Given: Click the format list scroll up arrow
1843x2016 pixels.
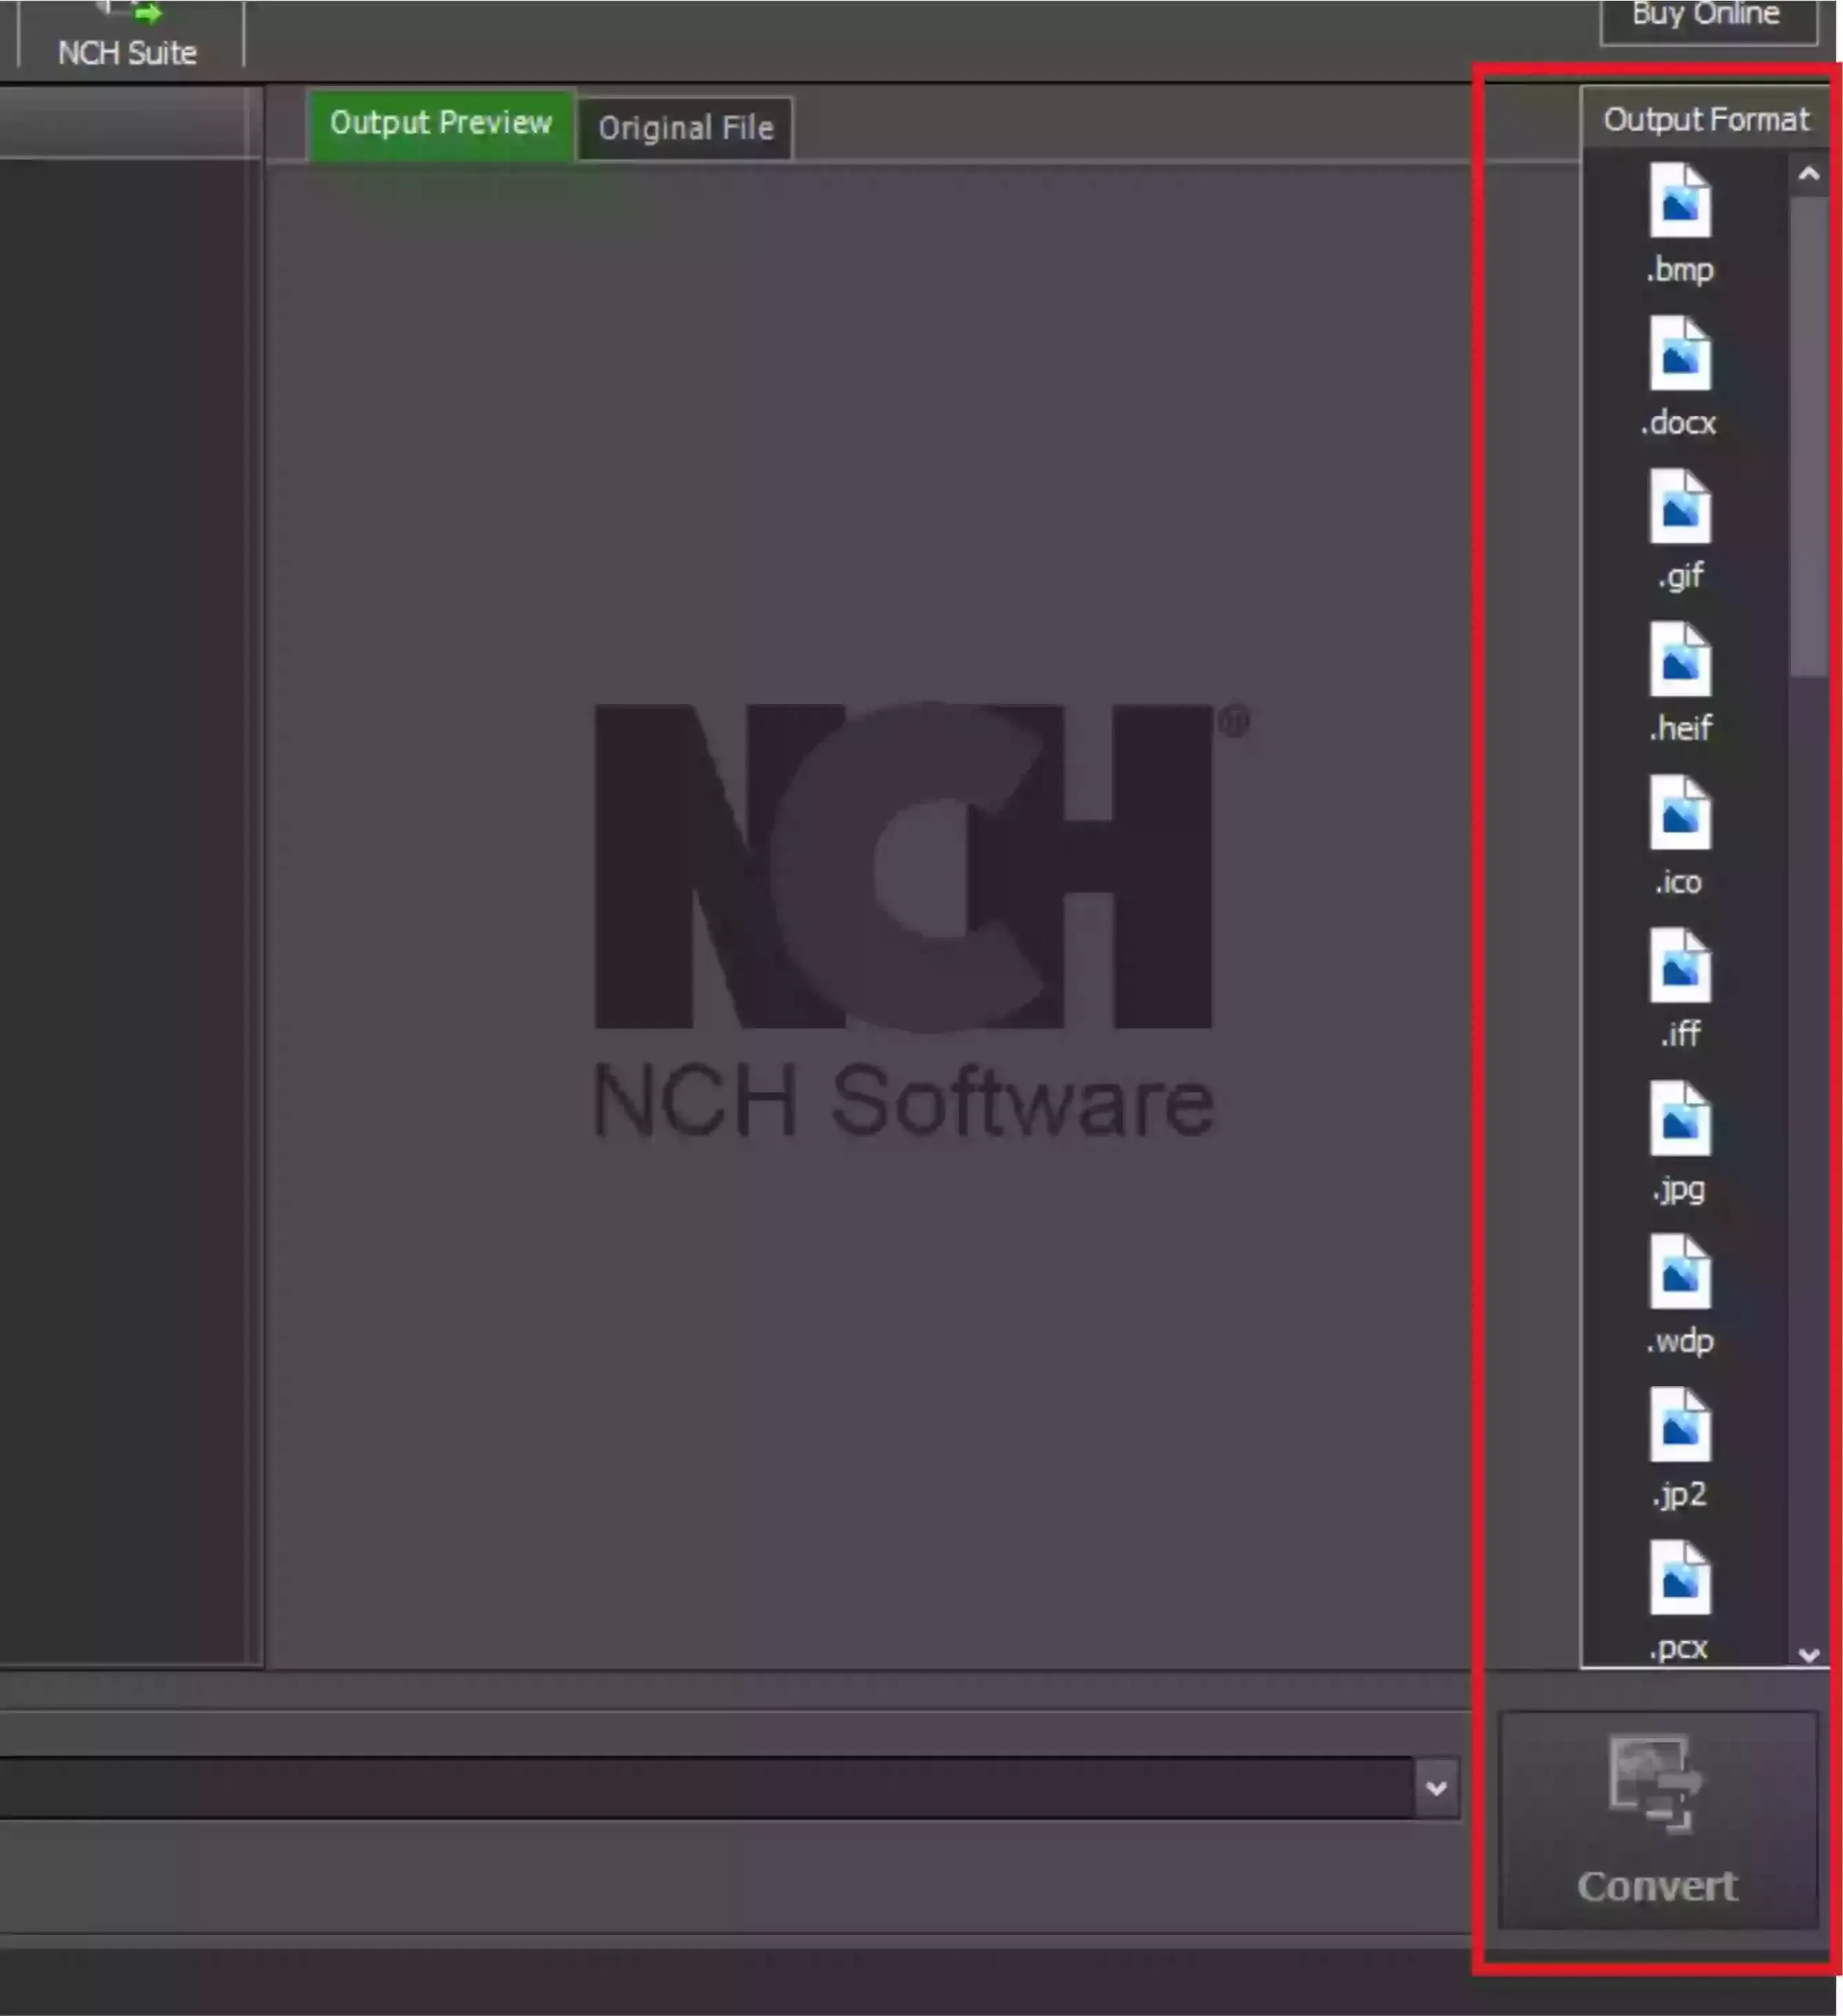Looking at the screenshot, I should click(1808, 174).
